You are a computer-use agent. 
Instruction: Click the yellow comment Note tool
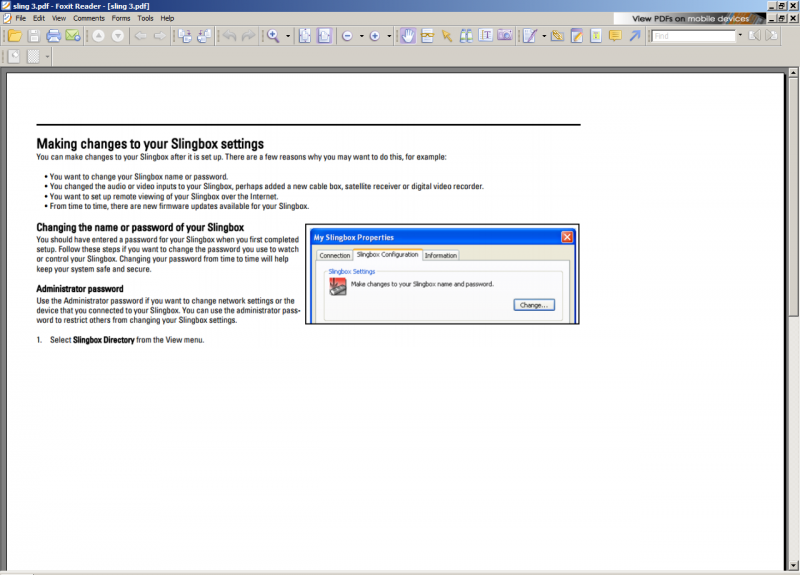tap(615, 36)
